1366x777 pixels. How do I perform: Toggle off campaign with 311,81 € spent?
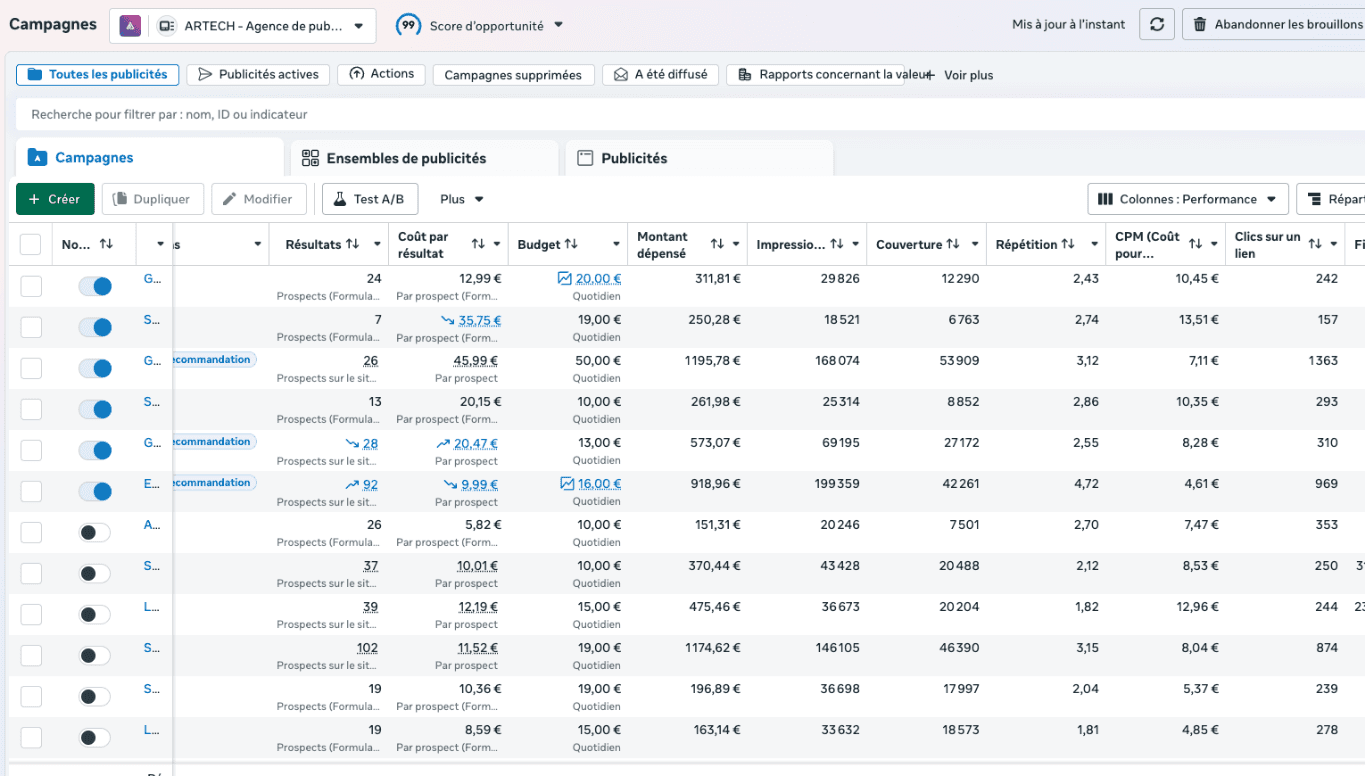(x=95, y=287)
